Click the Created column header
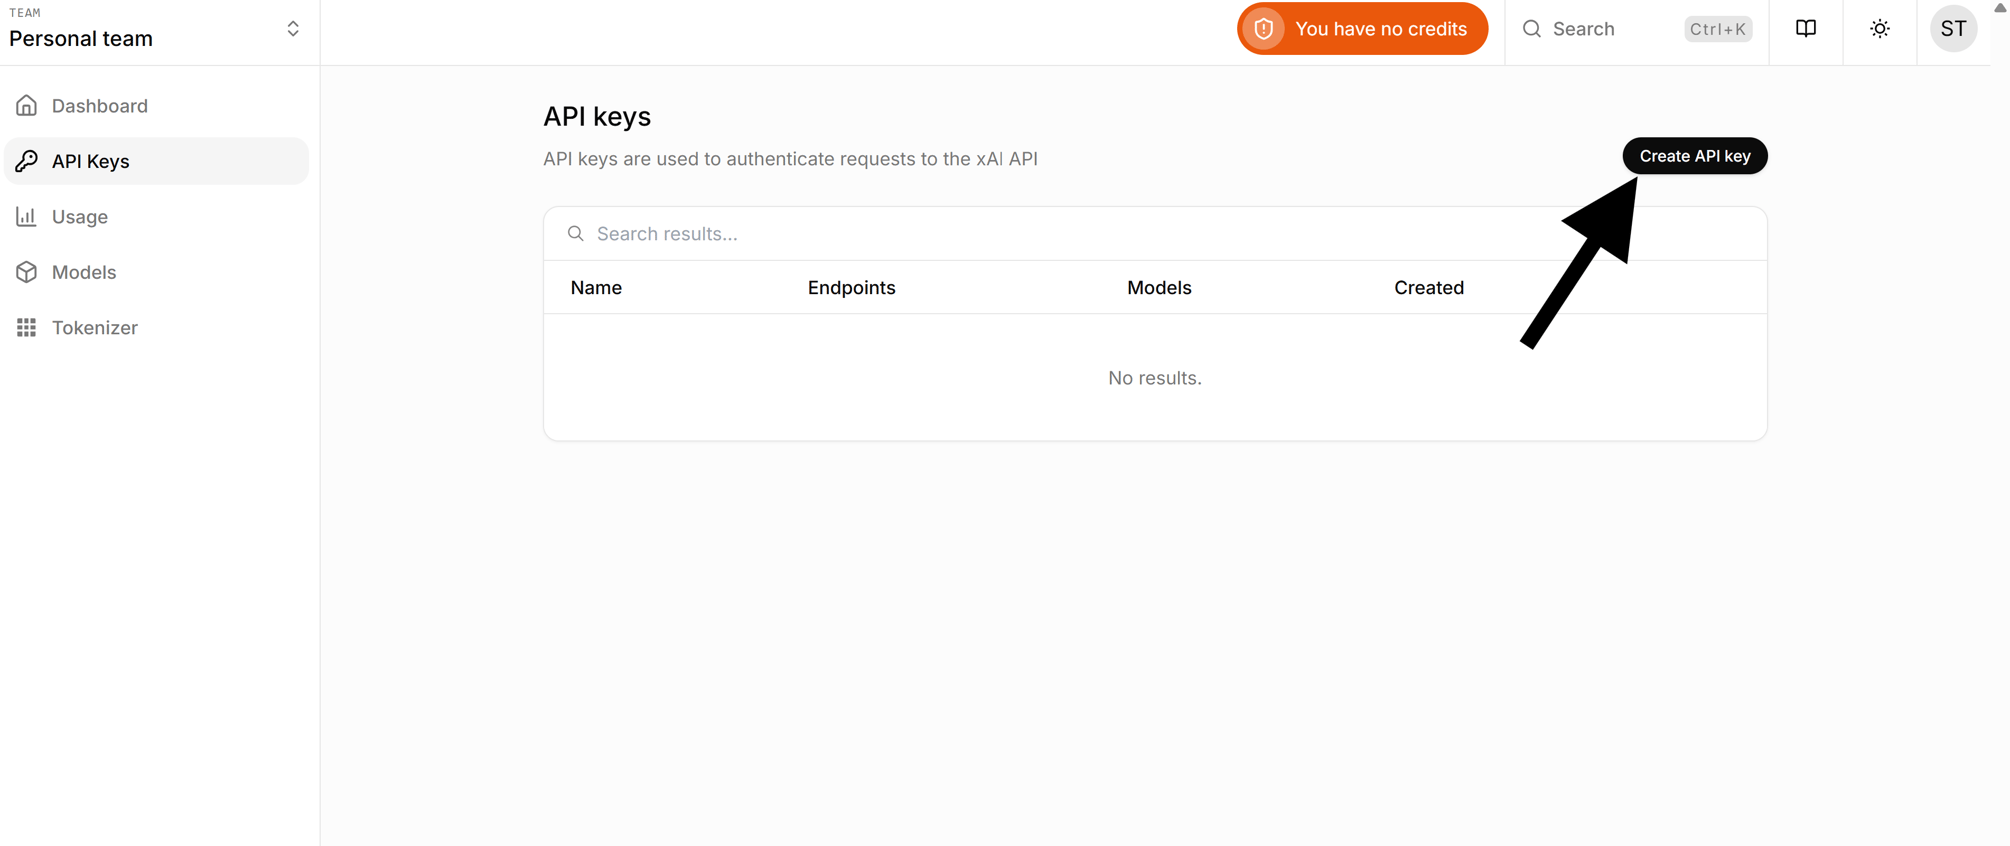 [1429, 288]
